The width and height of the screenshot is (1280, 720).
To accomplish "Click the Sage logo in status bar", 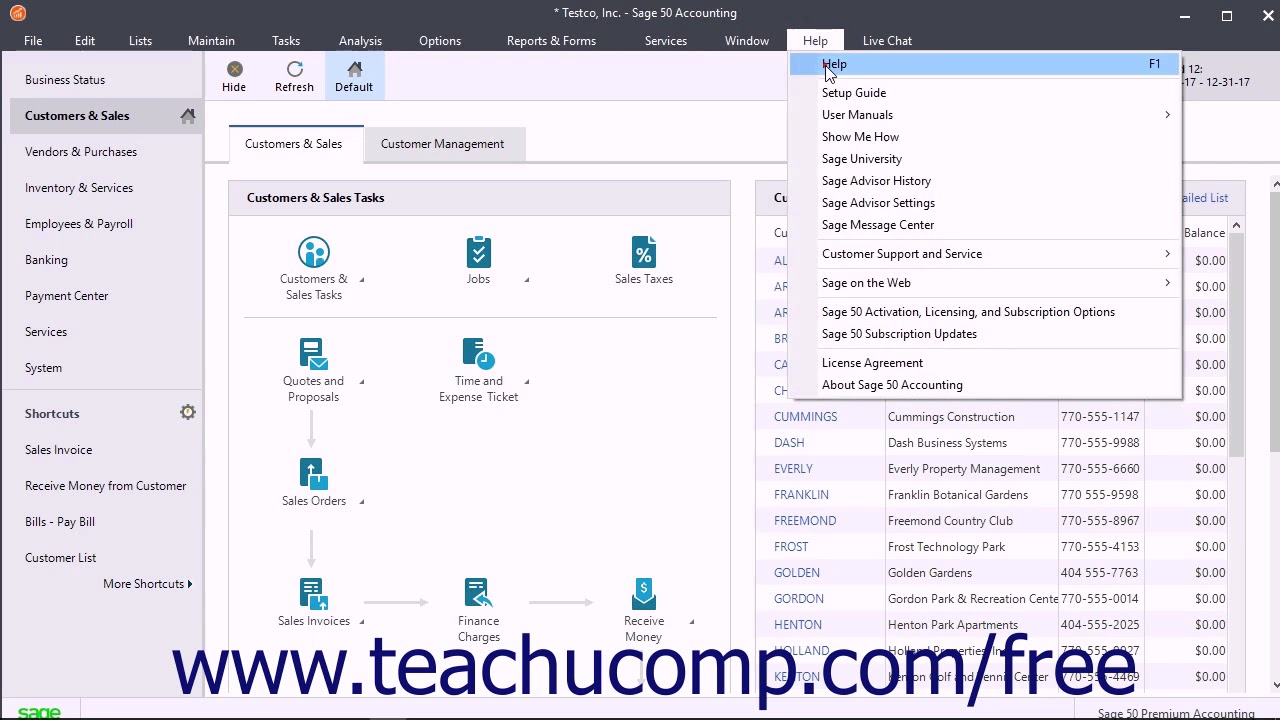I will (x=39, y=713).
